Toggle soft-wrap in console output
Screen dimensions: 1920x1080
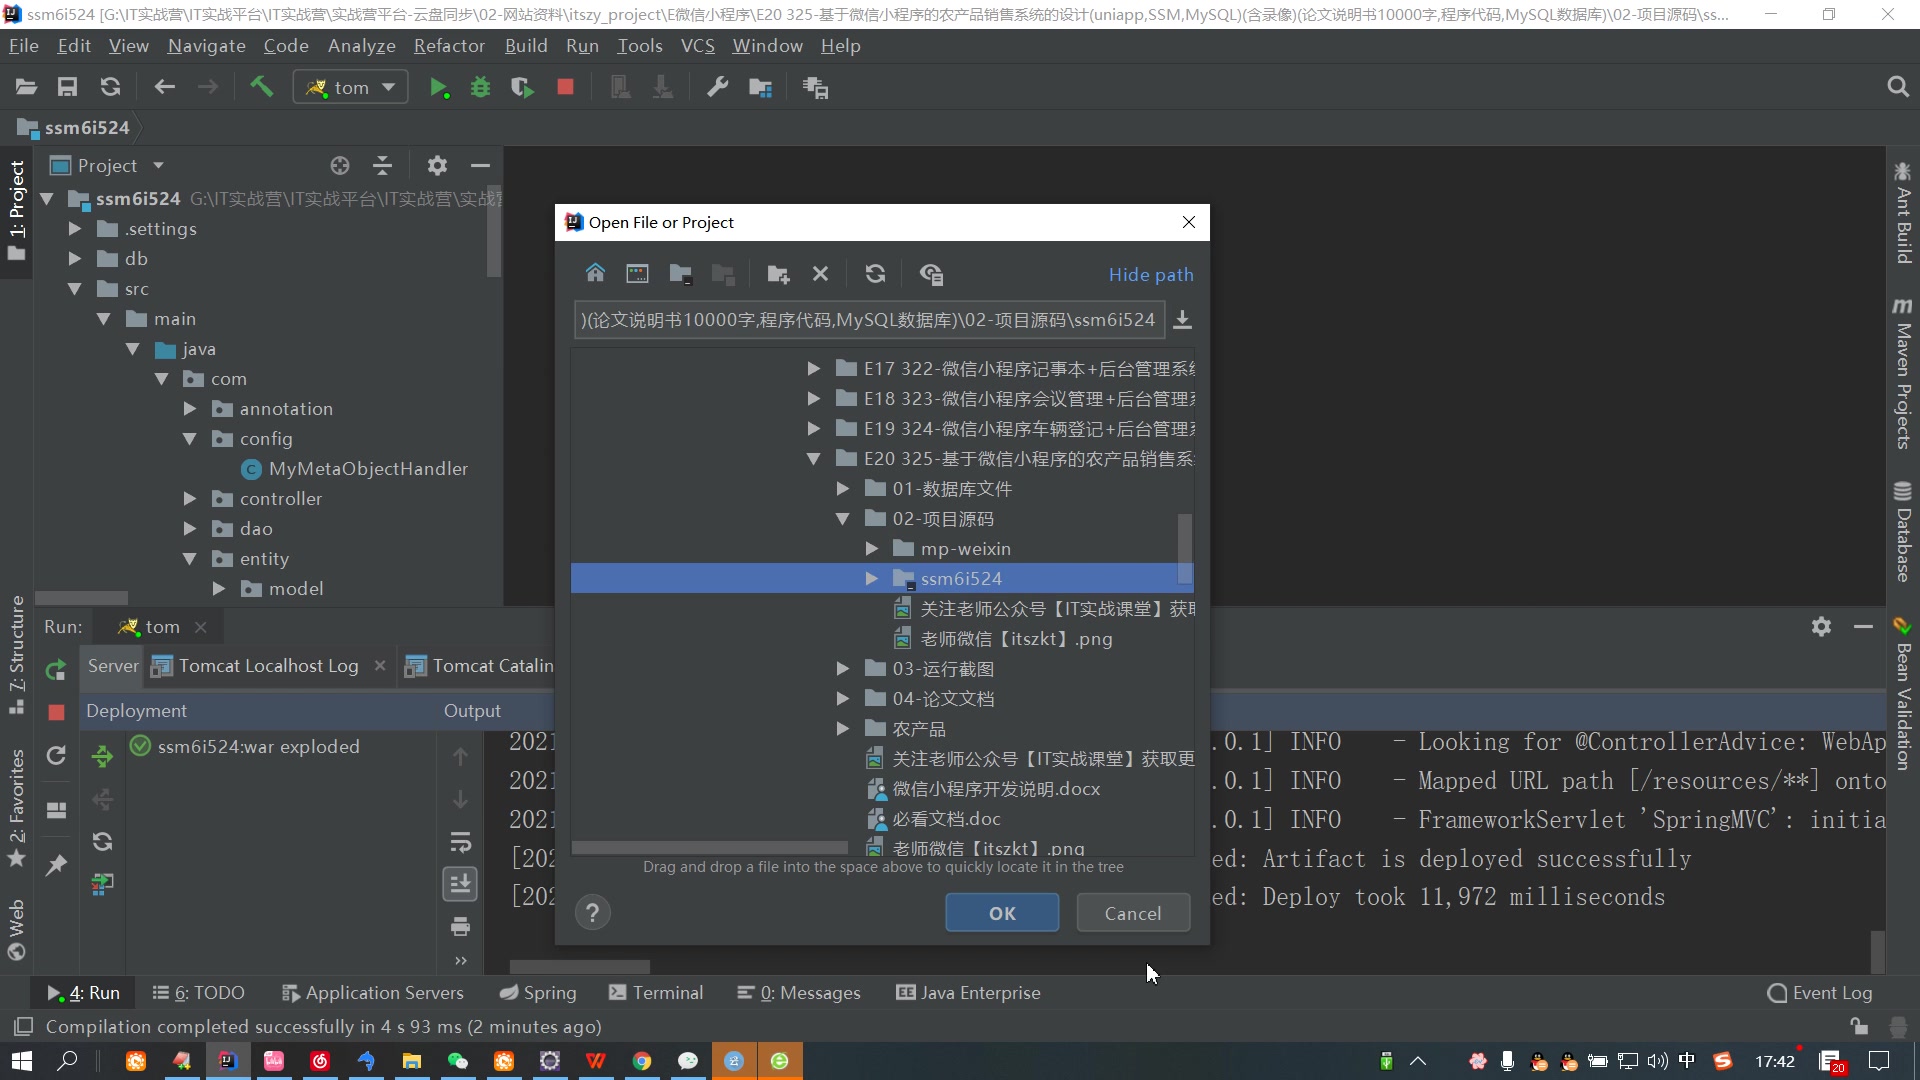pos(460,842)
